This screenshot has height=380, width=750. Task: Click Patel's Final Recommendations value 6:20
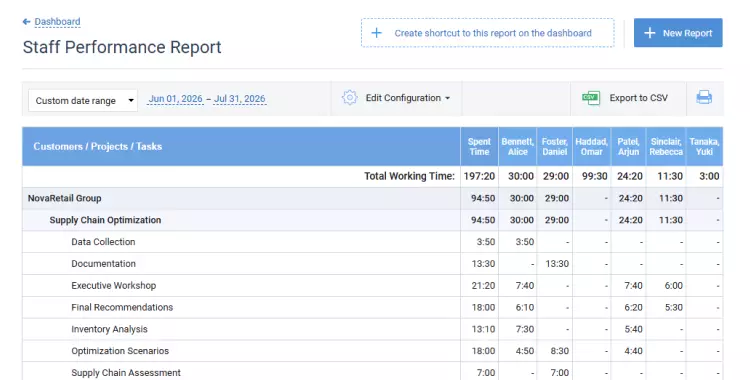pyautogui.click(x=633, y=307)
